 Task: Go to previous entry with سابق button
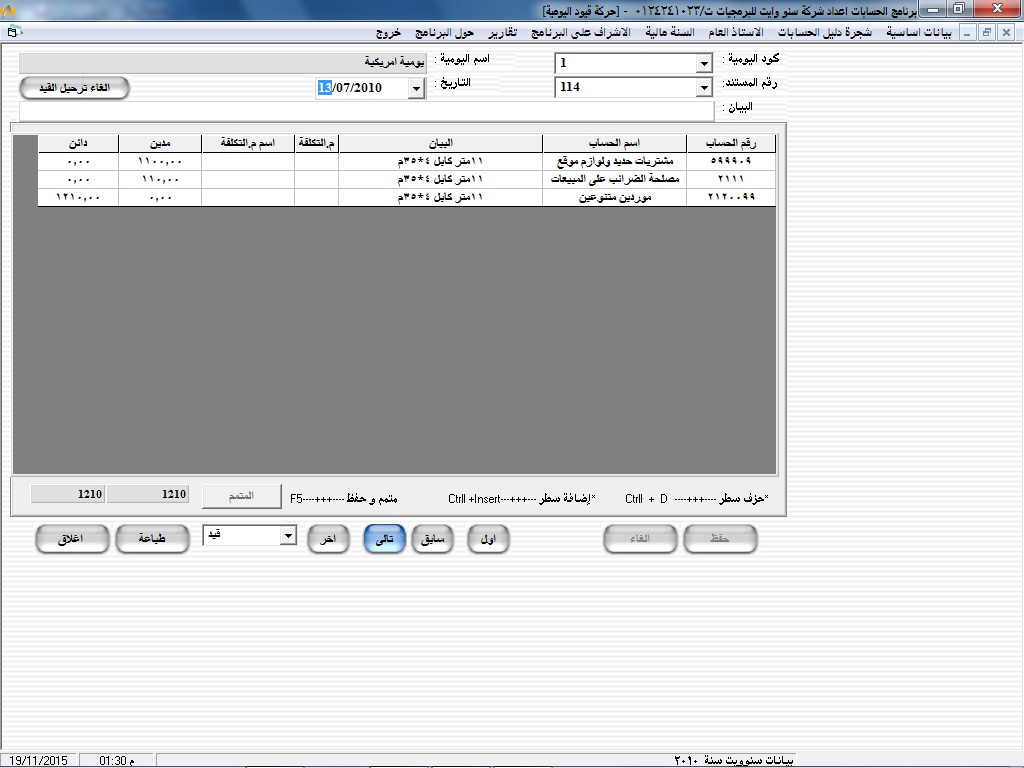433,539
